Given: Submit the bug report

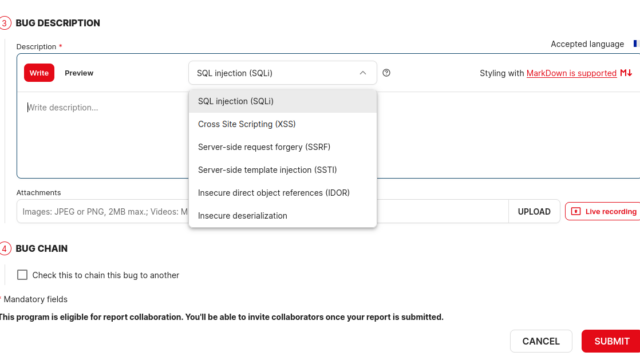Looking at the screenshot, I should 611,341.
